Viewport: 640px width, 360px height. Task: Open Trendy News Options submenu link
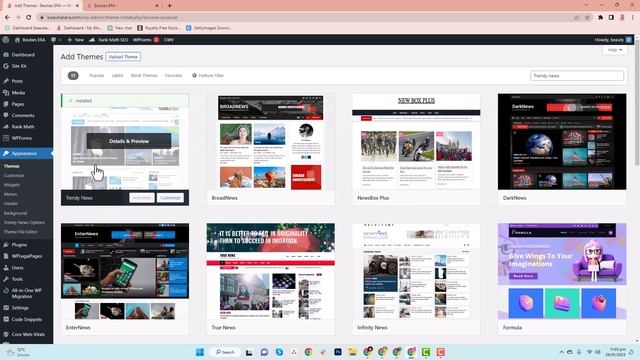point(24,222)
